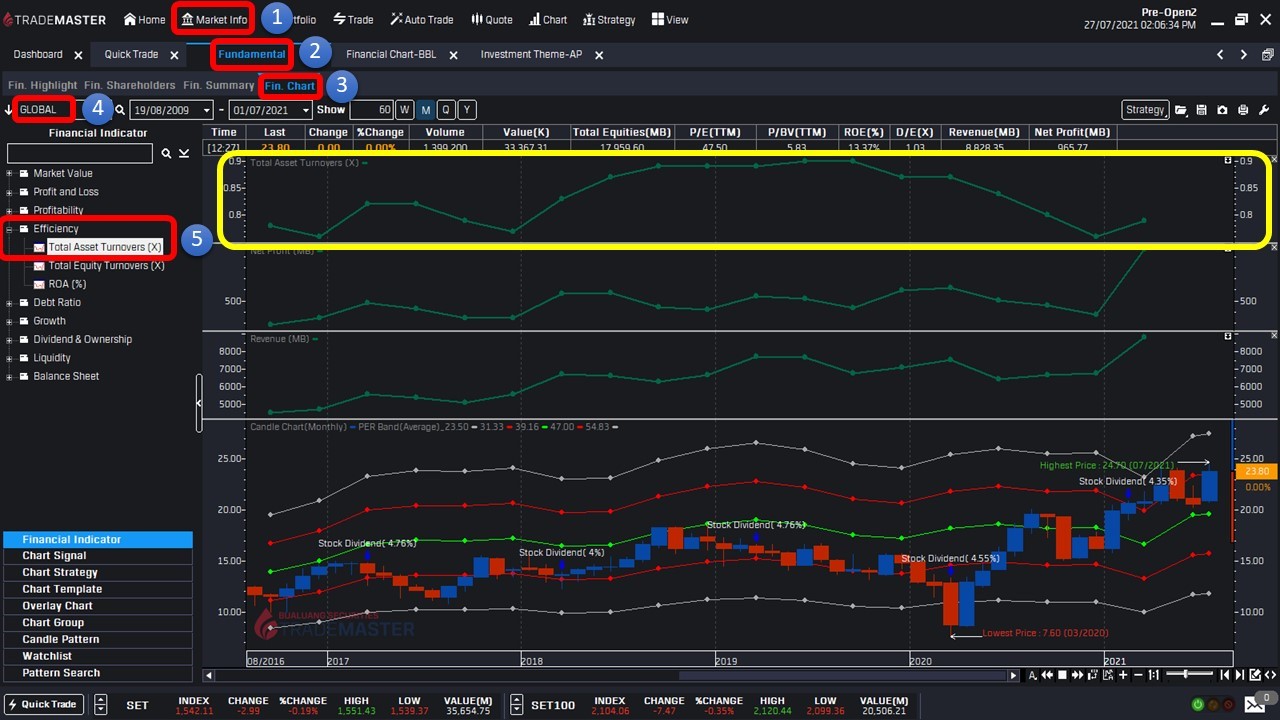The width and height of the screenshot is (1280, 720).
Task: Open the Auto Trade menu
Action: point(421,19)
